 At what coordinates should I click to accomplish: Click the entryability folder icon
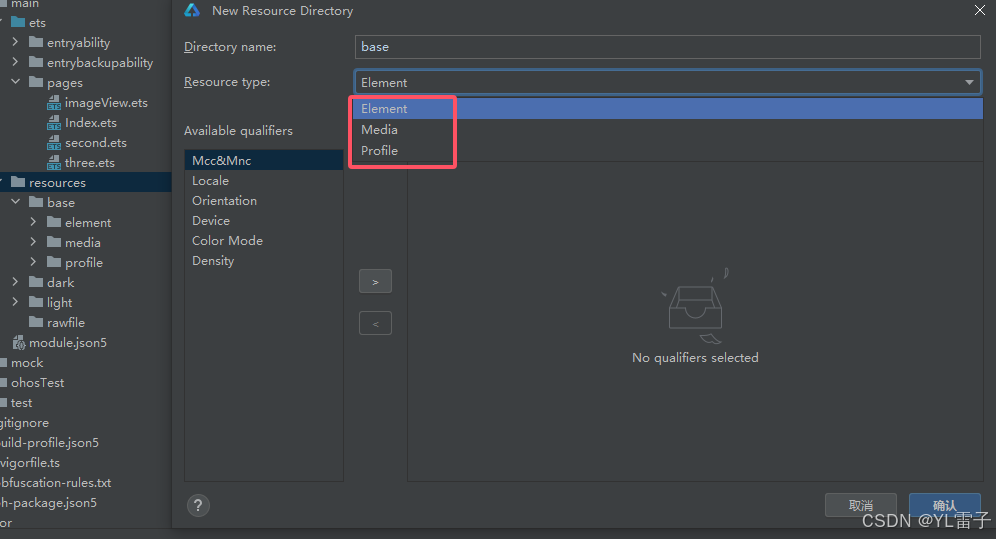pos(36,43)
